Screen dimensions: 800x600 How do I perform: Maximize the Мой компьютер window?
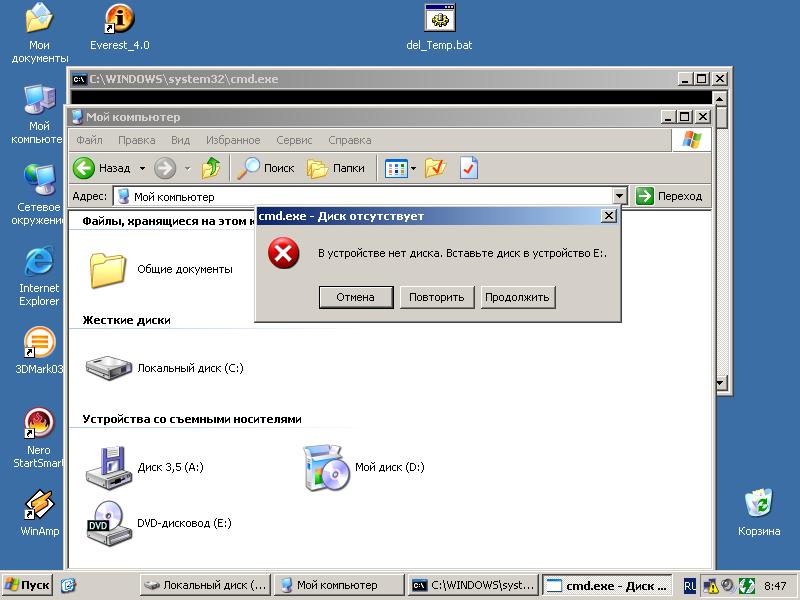(x=685, y=117)
